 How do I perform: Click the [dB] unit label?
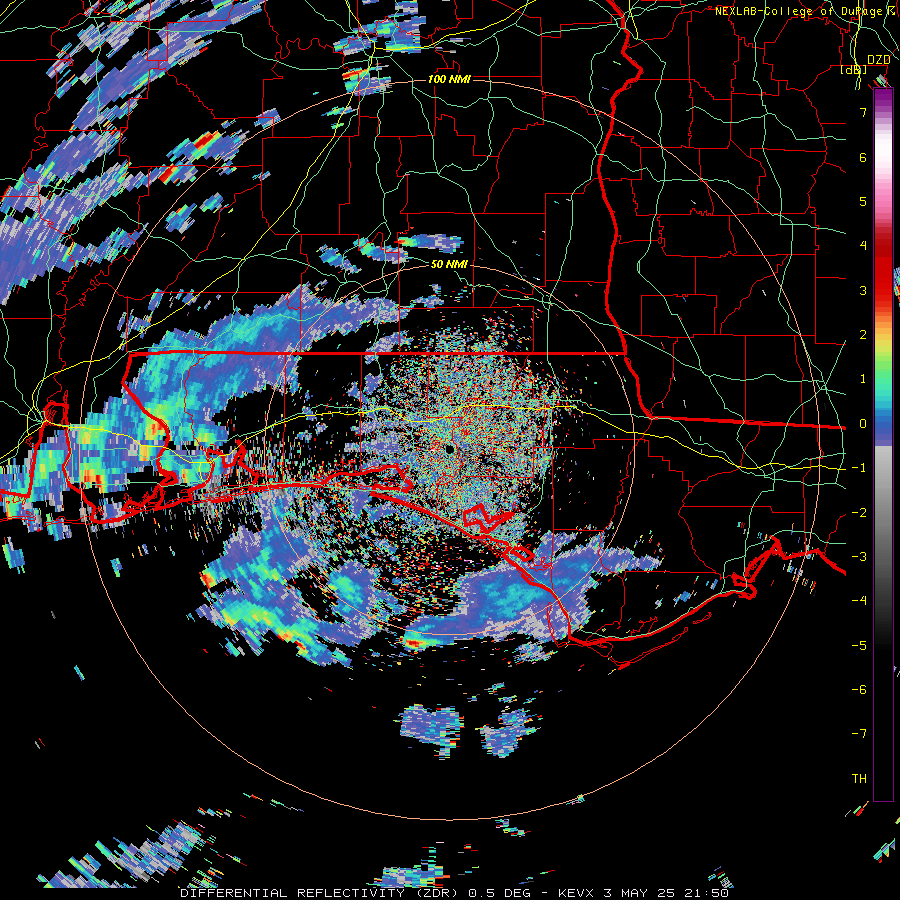tap(854, 70)
